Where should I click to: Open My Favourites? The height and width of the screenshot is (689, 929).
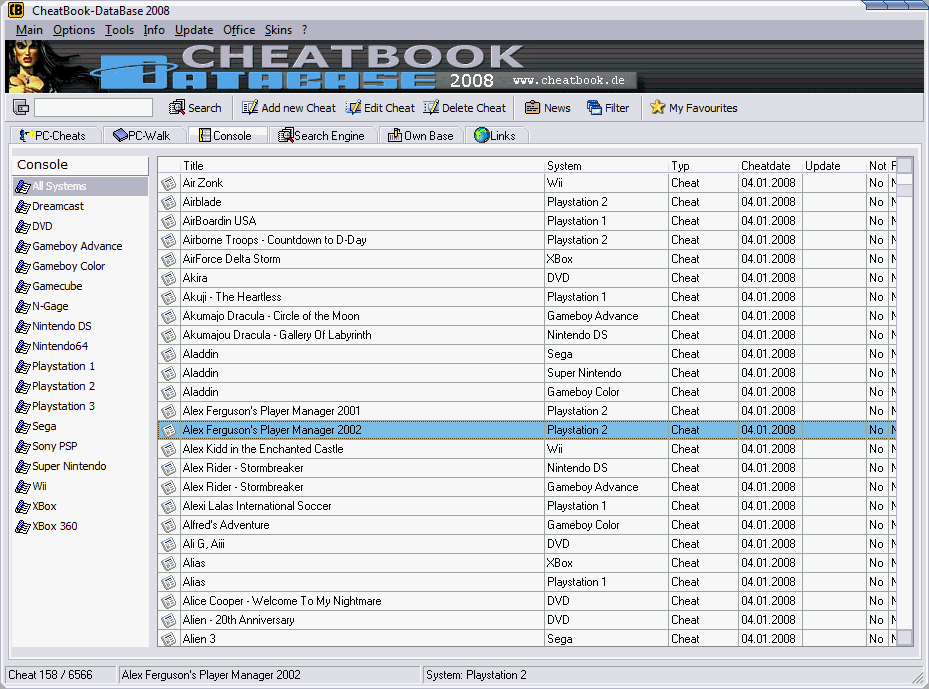[693, 108]
